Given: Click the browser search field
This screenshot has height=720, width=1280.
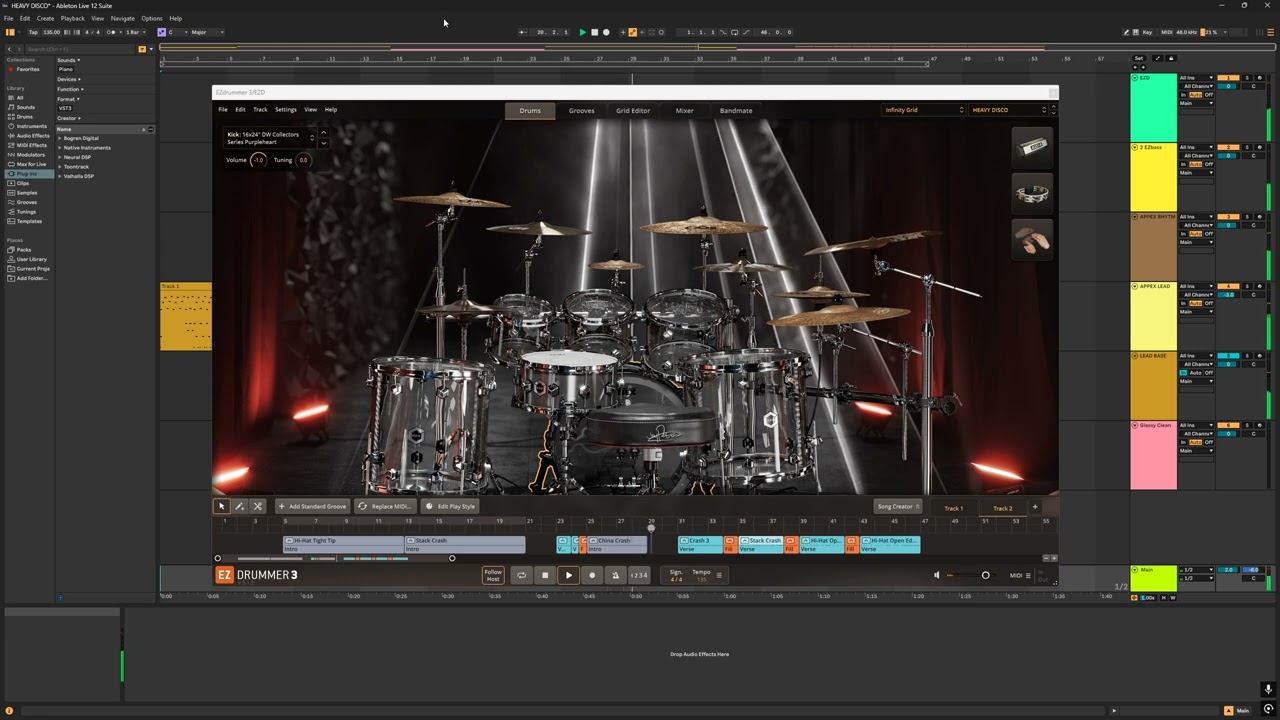Looking at the screenshot, I should [80, 48].
